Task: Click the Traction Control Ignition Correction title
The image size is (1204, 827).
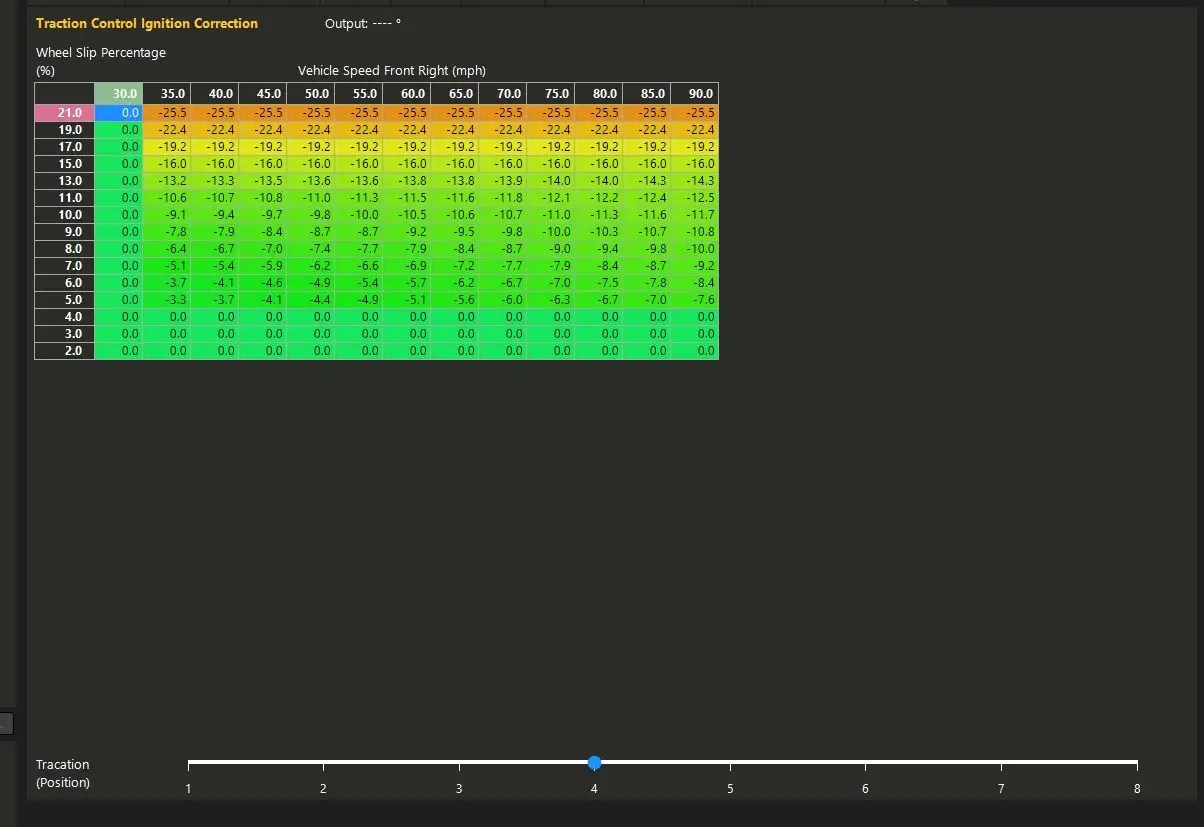Action: (x=147, y=23)
